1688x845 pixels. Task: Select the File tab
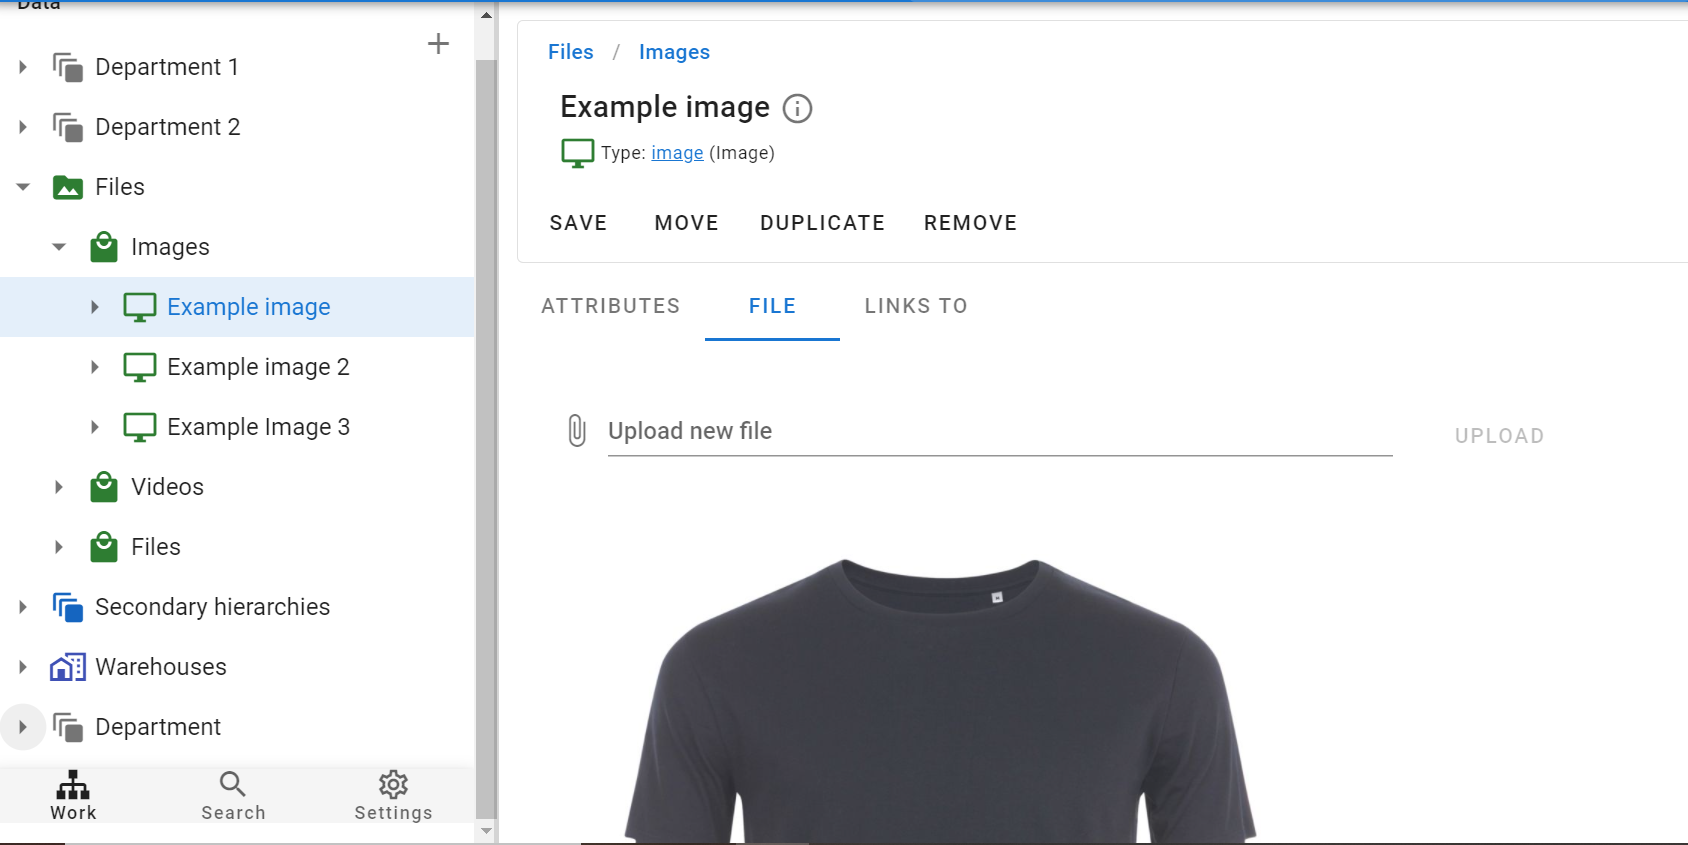(772, 306)
